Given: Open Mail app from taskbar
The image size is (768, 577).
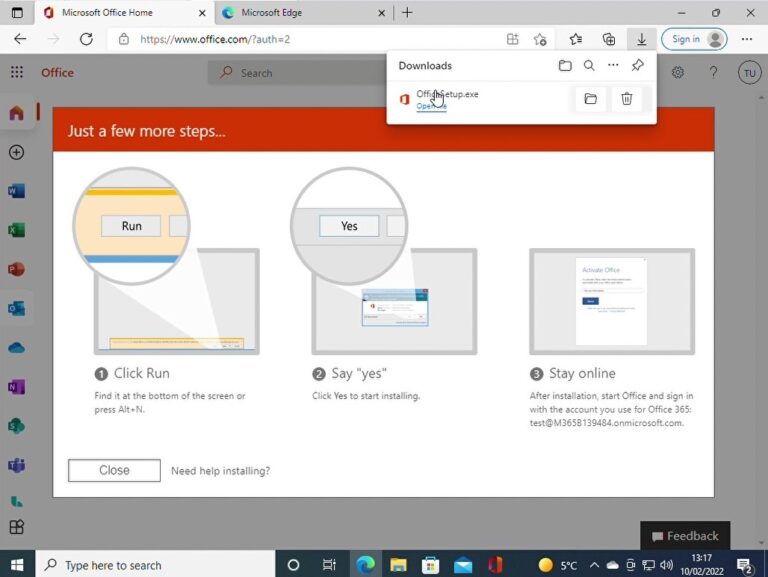Looking at the screenshot, I should pyautogui.click(x=463, y=565).
